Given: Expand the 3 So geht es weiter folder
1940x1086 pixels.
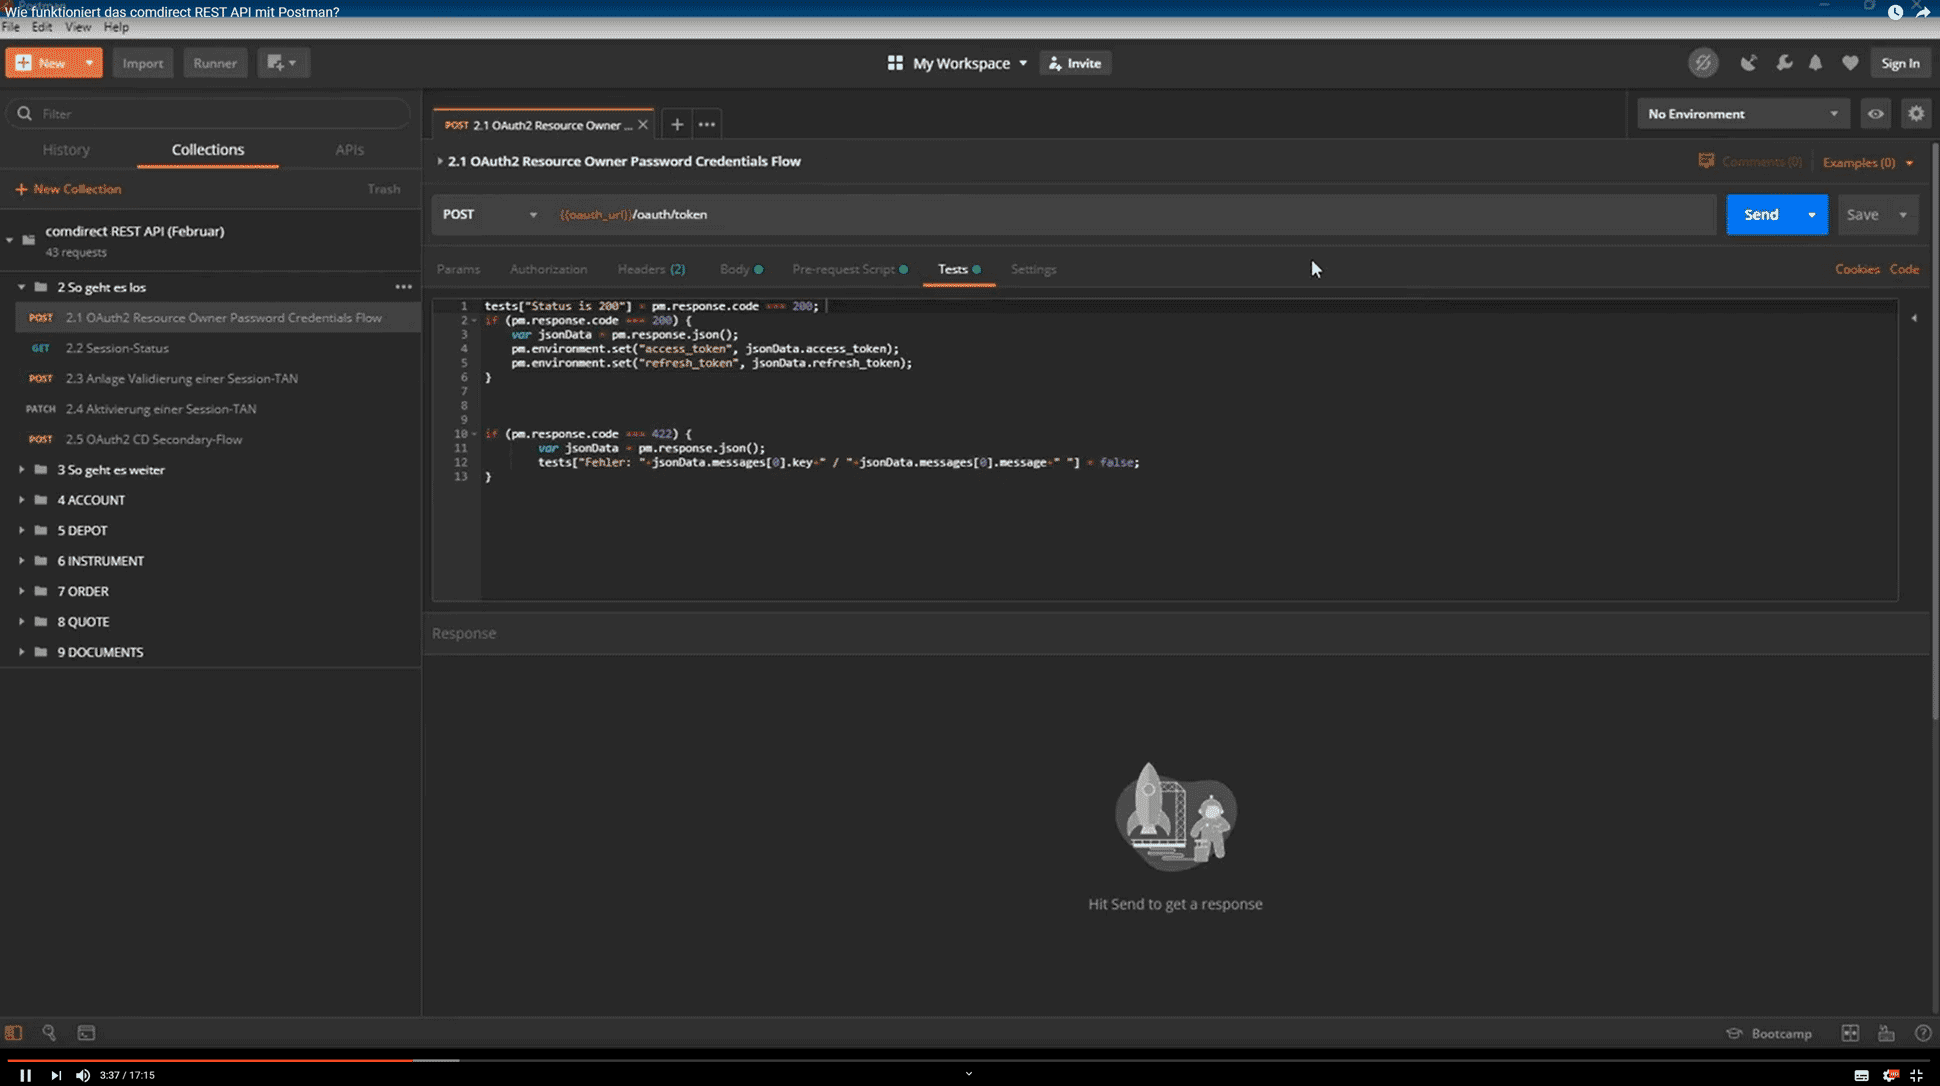Looking at the screenshot, I should (x=21, y=470).
